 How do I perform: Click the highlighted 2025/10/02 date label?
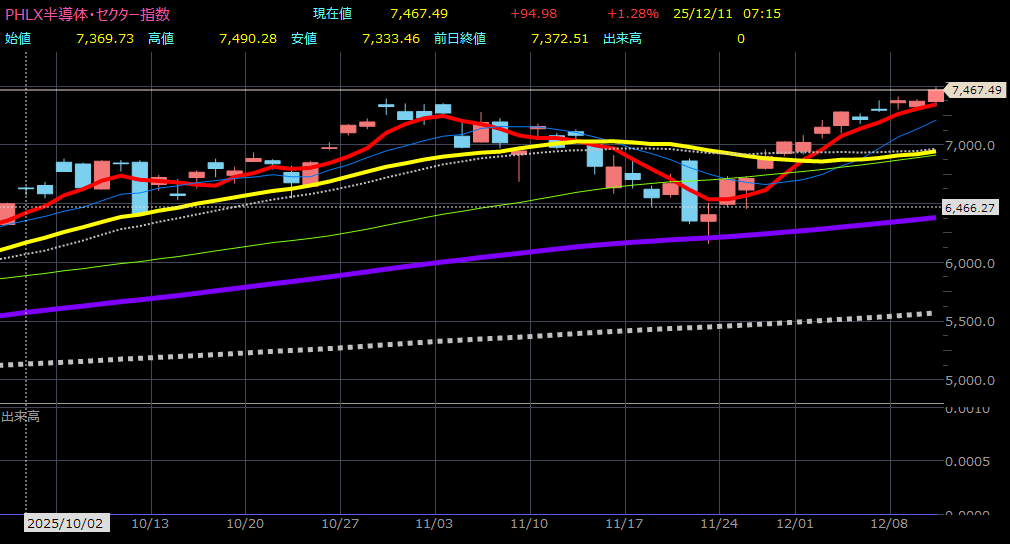pos(65,523)
